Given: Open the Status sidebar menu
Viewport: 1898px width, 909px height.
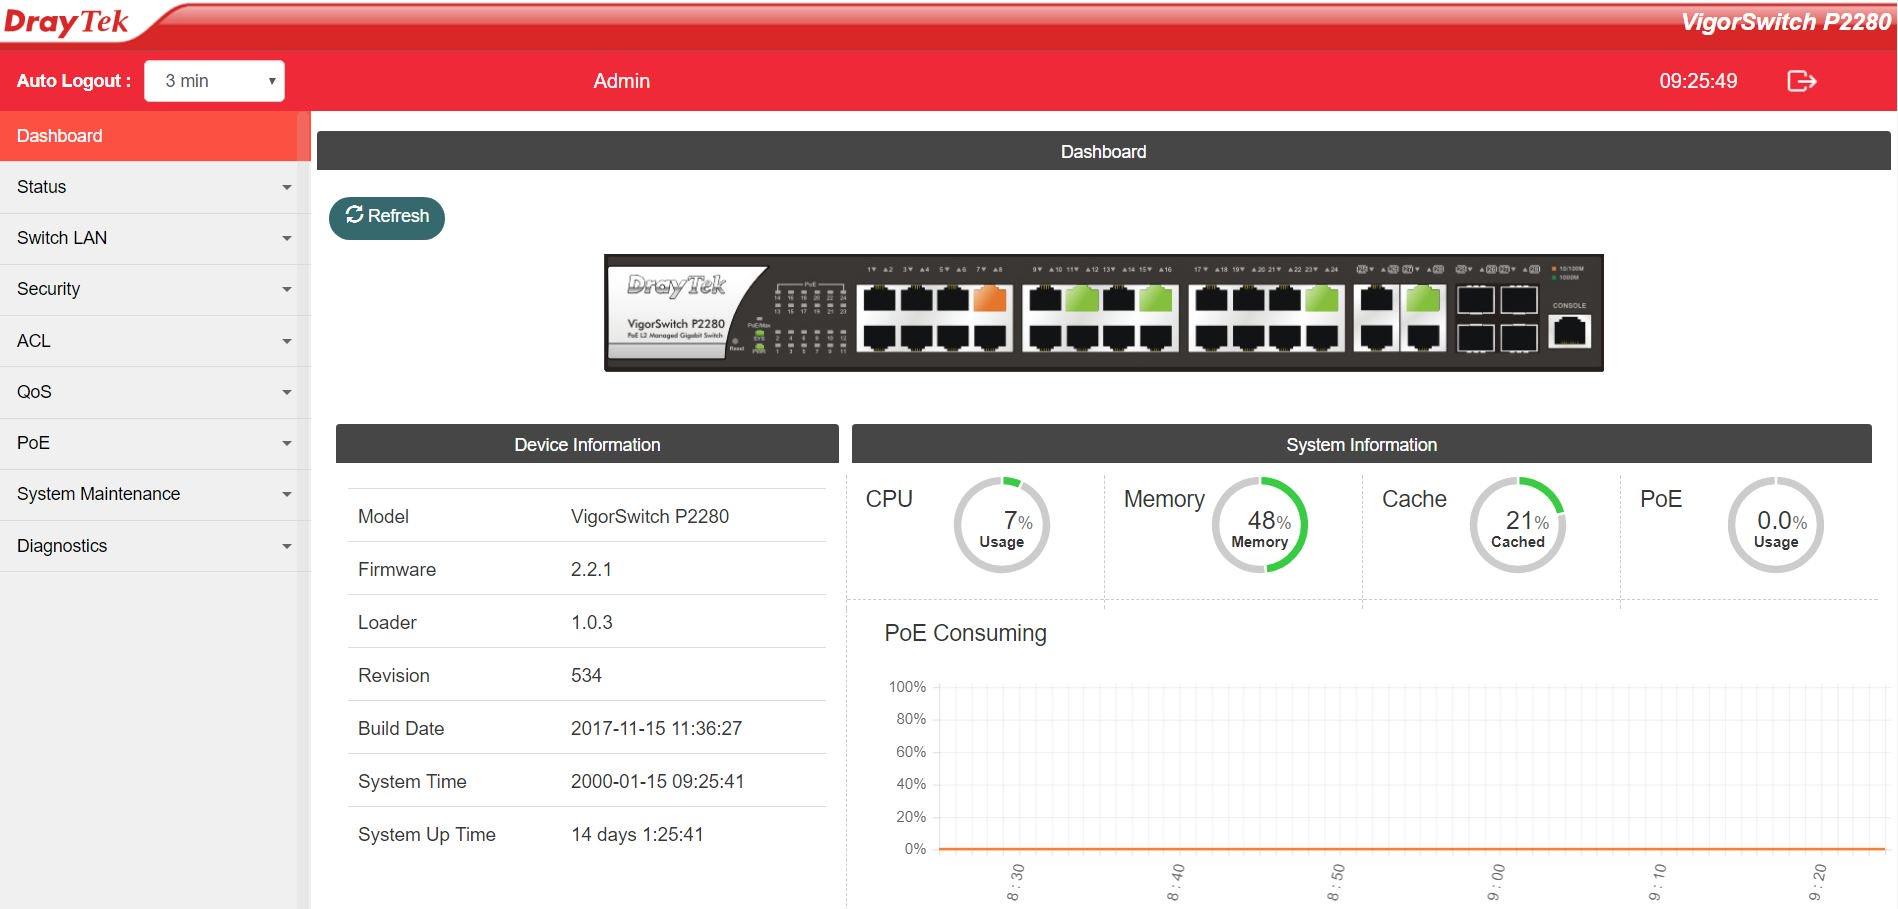Looking at the screenshot, I should tap(155, 187).
